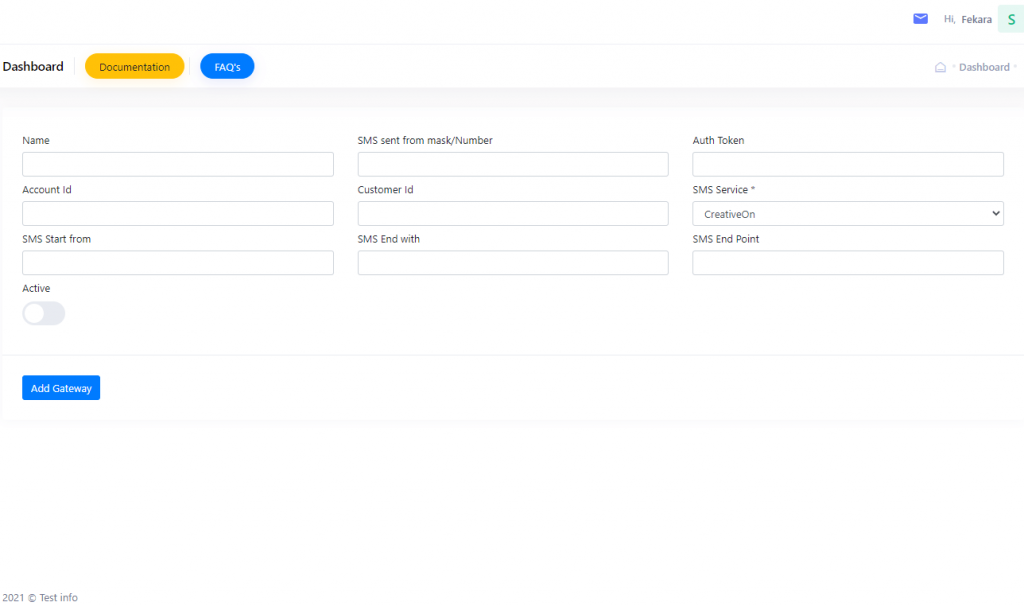
Task: Select the SMS End with field
Action: 513,263
